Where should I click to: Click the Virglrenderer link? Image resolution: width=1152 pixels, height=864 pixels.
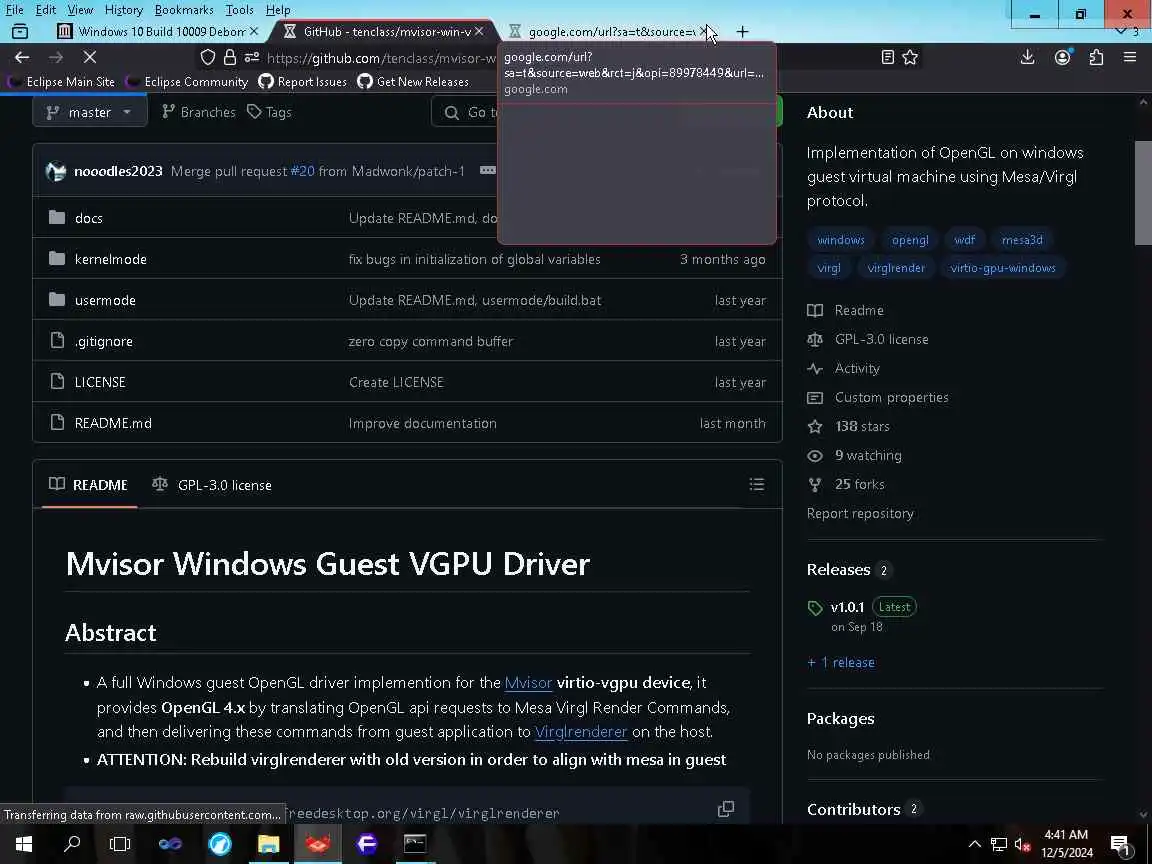(581, 732)
